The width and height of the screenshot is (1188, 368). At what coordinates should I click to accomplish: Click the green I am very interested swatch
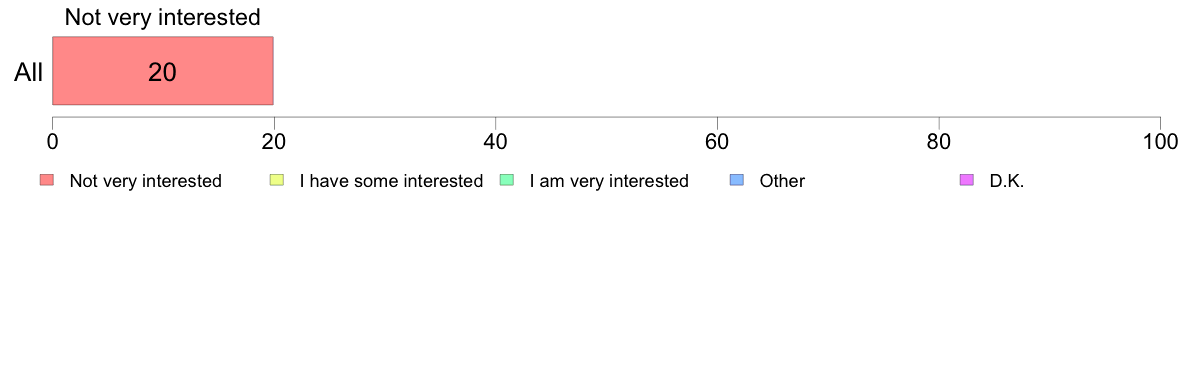pyautogui.click(x=507, y=180)
